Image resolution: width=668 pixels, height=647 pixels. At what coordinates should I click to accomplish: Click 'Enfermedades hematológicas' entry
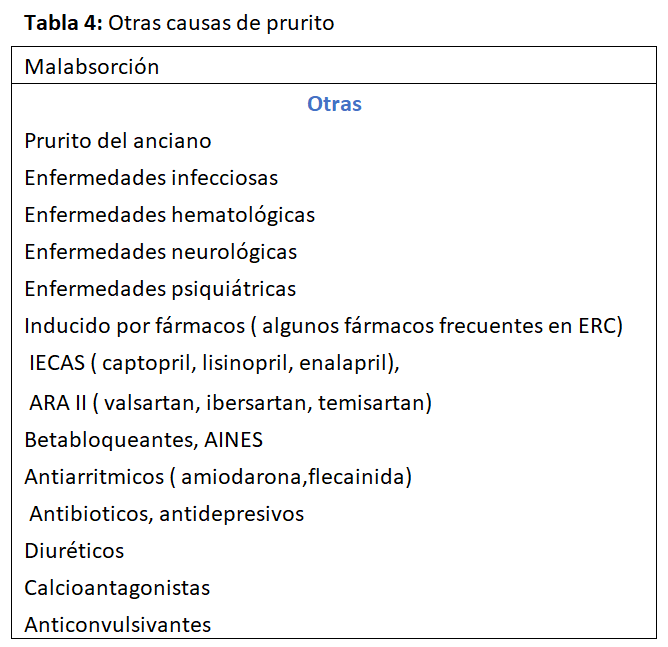(169, 215)
